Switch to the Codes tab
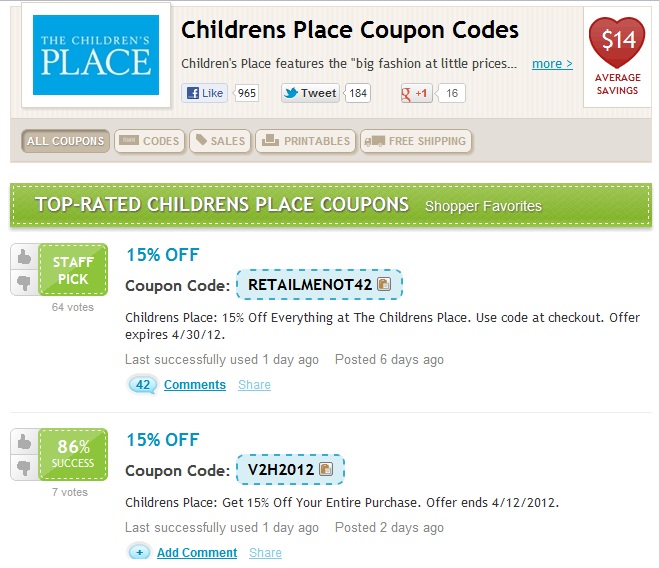 150,141
